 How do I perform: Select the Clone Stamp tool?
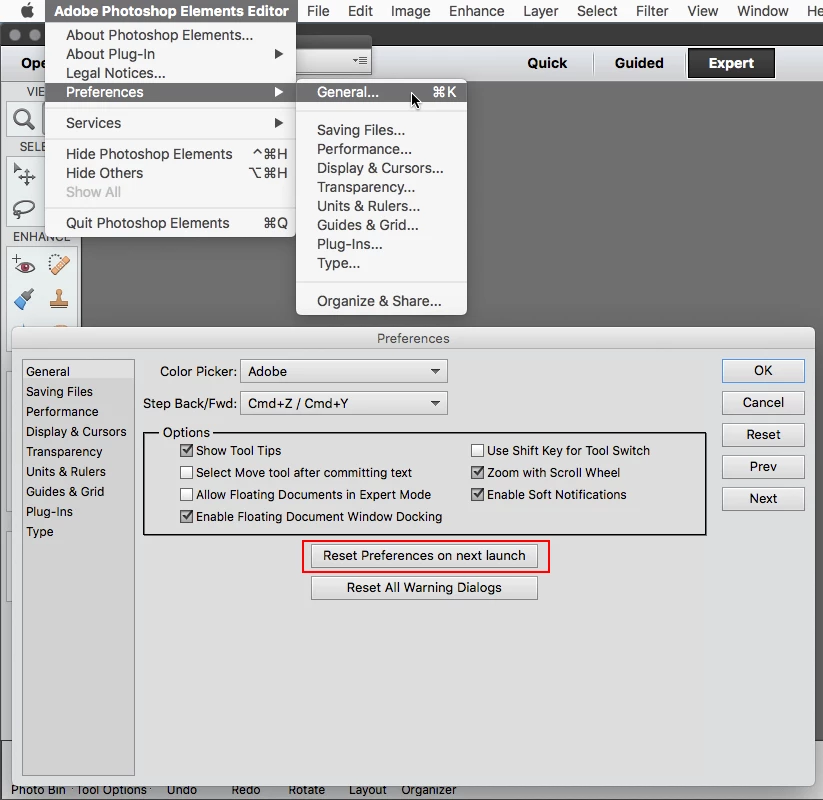(x=59, y=299)
